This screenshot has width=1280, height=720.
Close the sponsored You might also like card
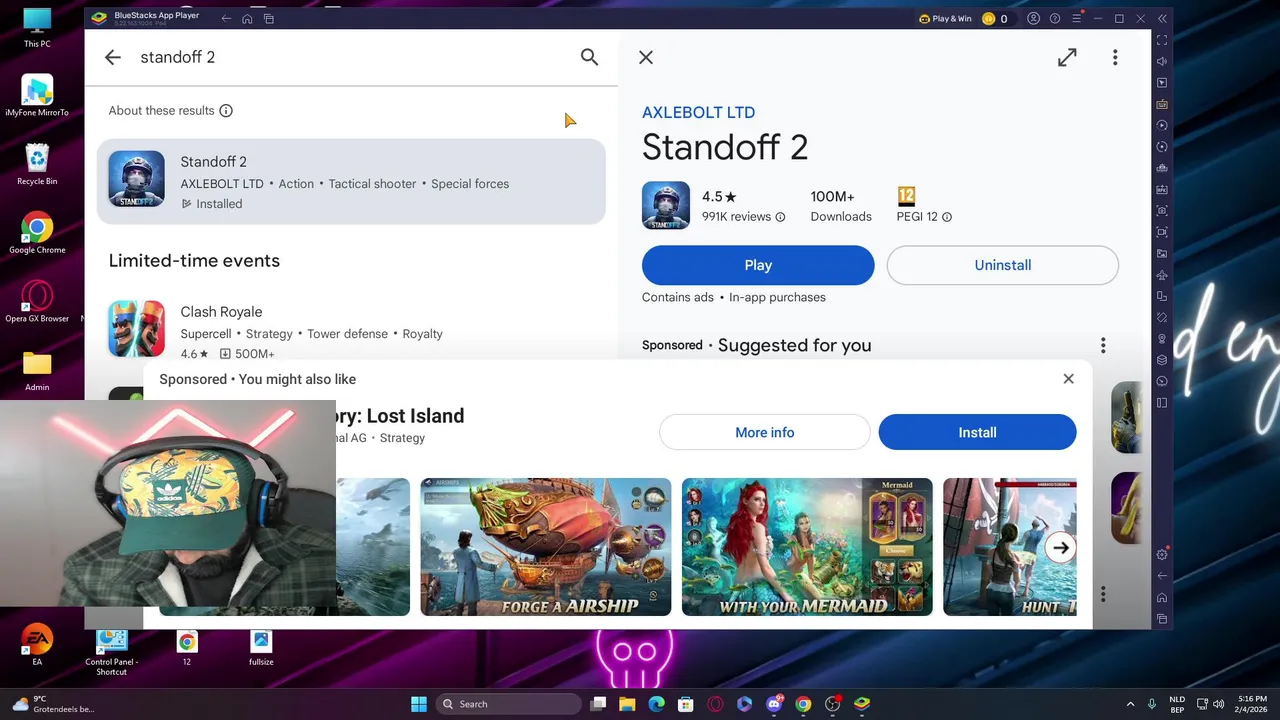[x=1068, y=379]
